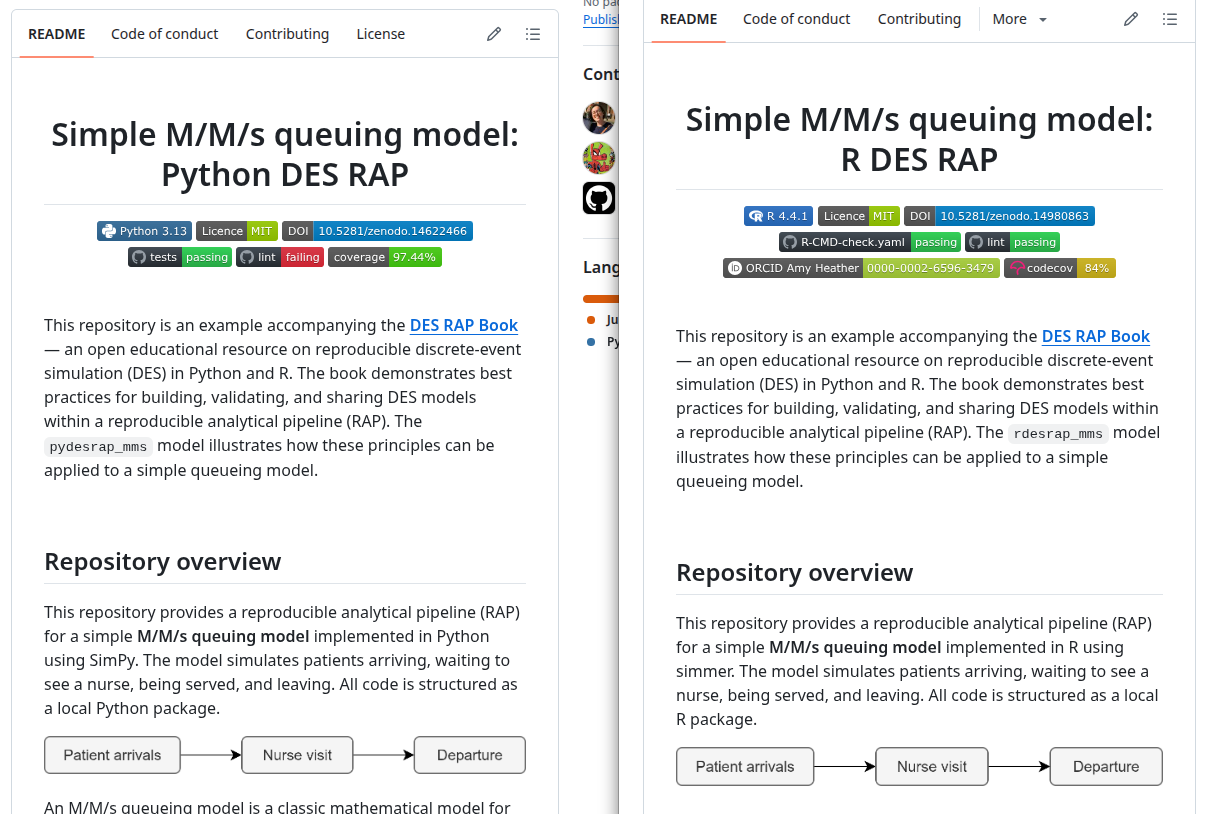Image resolution: width=1215 pixels, height=814 pixels.
Task: Click the R logo on the R 4.4.1 badge
Action: click(757, 215)
